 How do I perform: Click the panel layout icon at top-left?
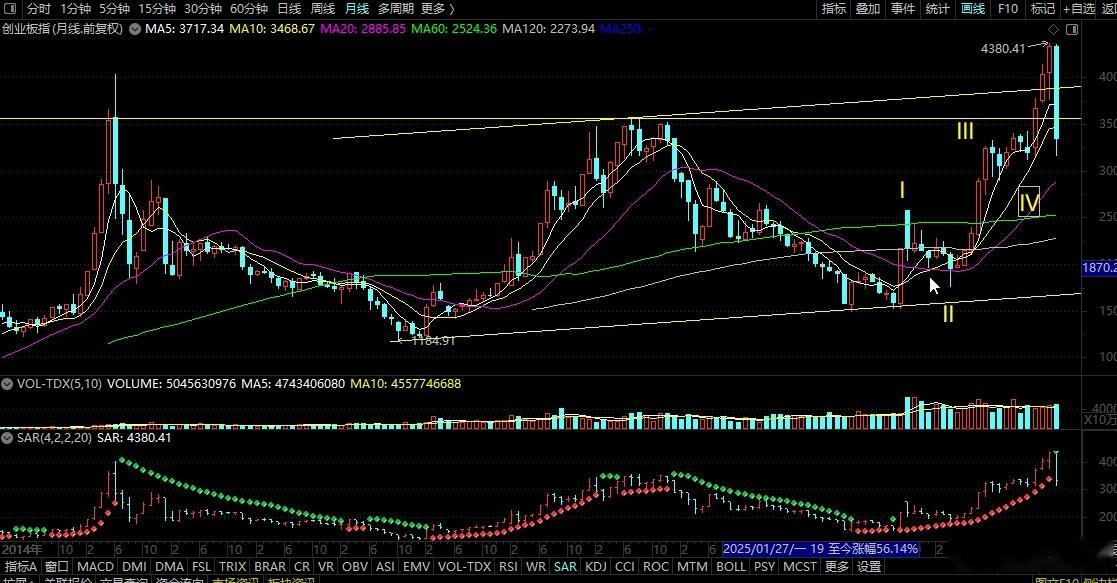[10, 9]
